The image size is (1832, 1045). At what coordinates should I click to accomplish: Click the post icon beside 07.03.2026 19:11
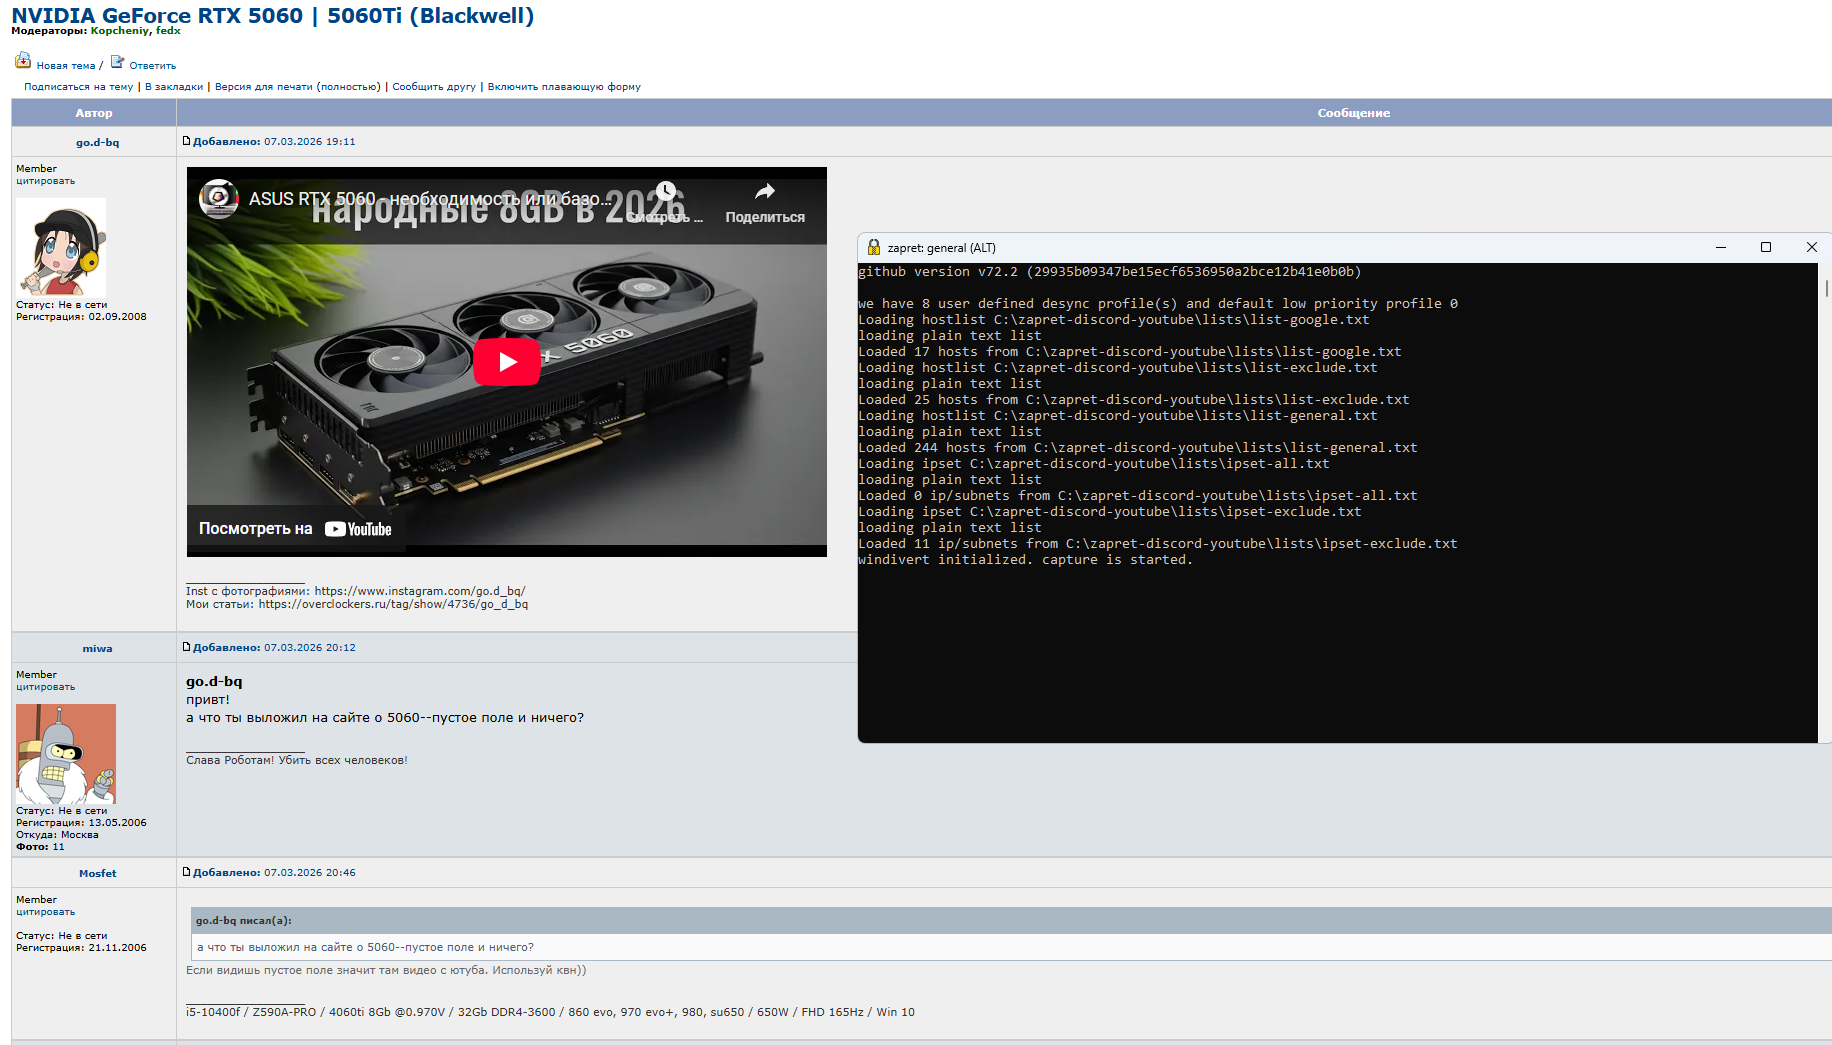[x=187, y=141]
